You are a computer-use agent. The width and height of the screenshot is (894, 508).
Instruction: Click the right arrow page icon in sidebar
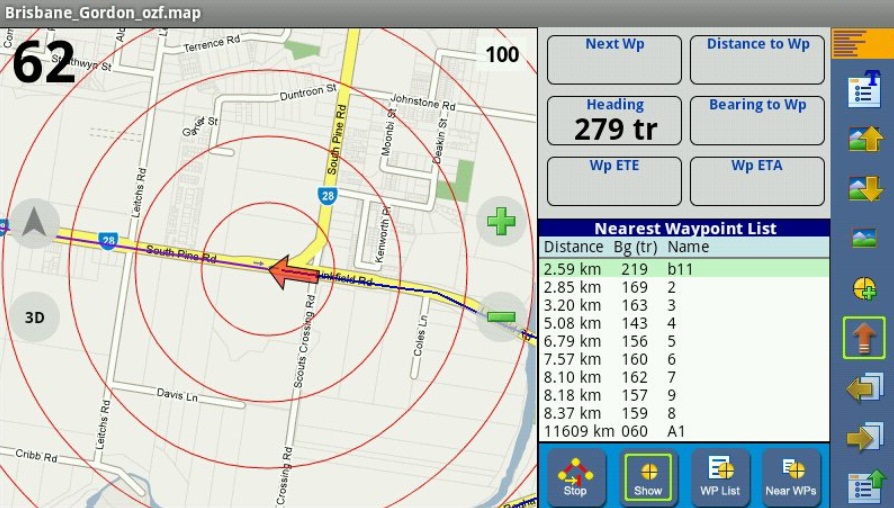(x=864, y=437)
